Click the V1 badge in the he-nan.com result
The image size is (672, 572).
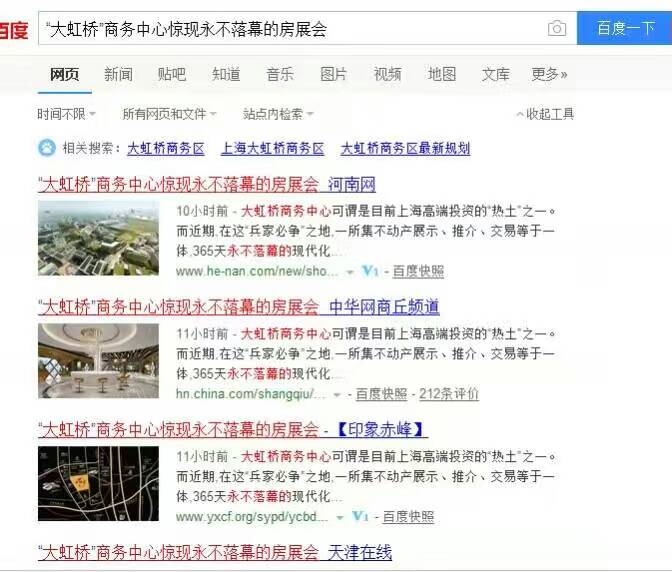tap(370, 271)
